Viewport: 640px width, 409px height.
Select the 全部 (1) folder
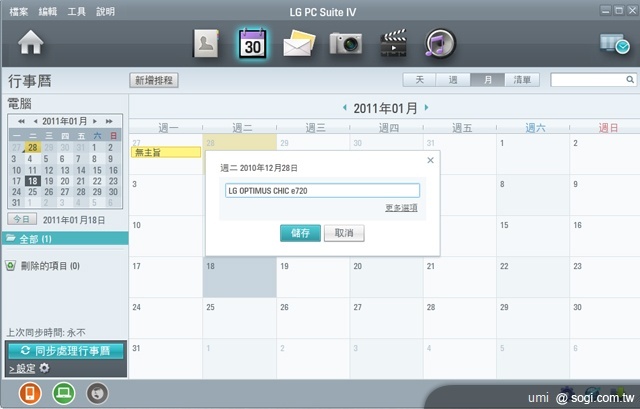click(x=65, y=239)
